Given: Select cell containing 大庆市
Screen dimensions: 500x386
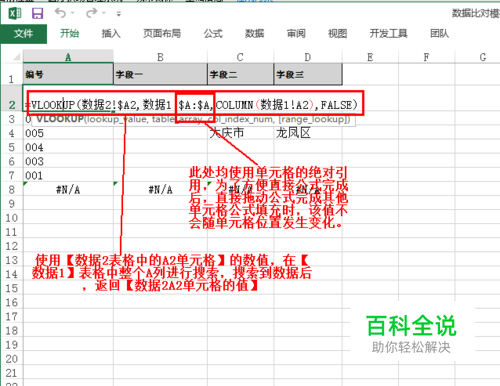Looking at the screenshot, I should click(240, 133).
